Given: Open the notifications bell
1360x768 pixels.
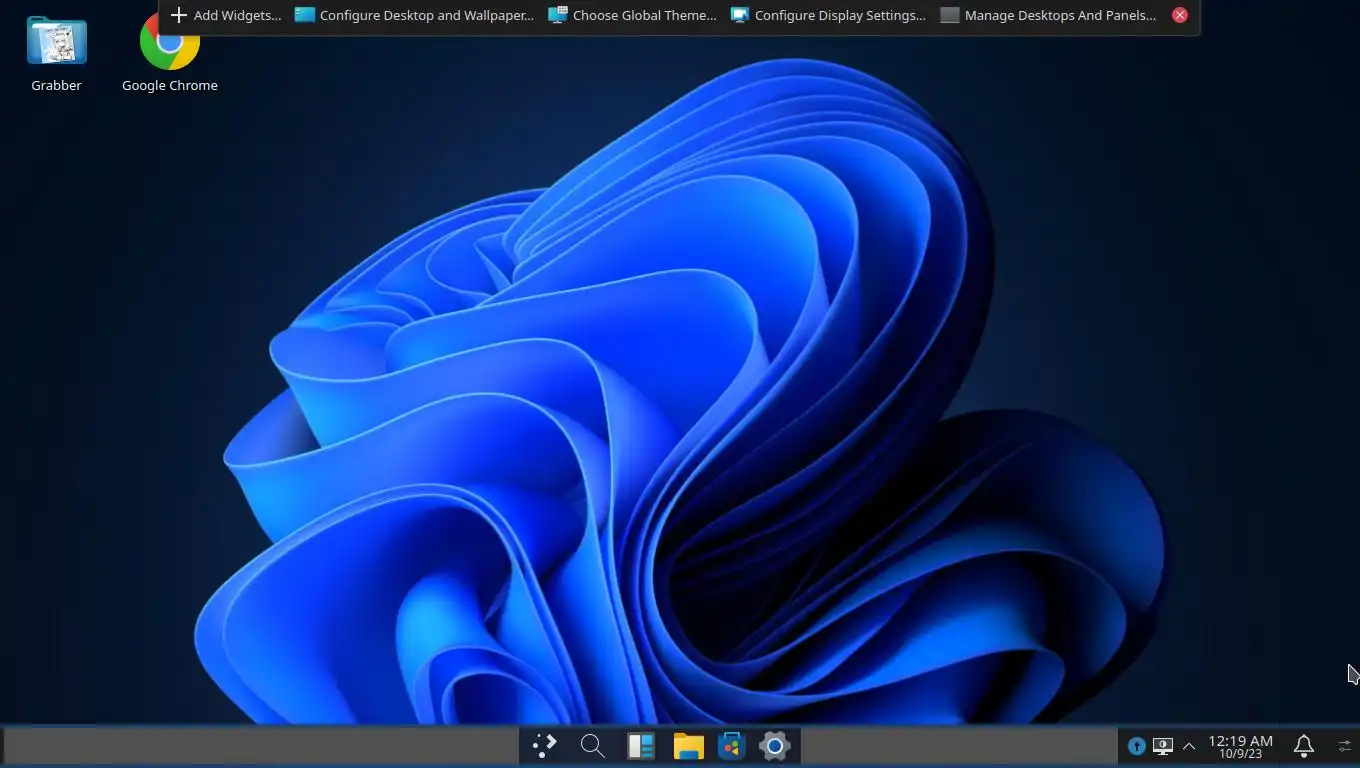Looking at the screenshot, I should pyautogui.click(x=1304, y=746).
